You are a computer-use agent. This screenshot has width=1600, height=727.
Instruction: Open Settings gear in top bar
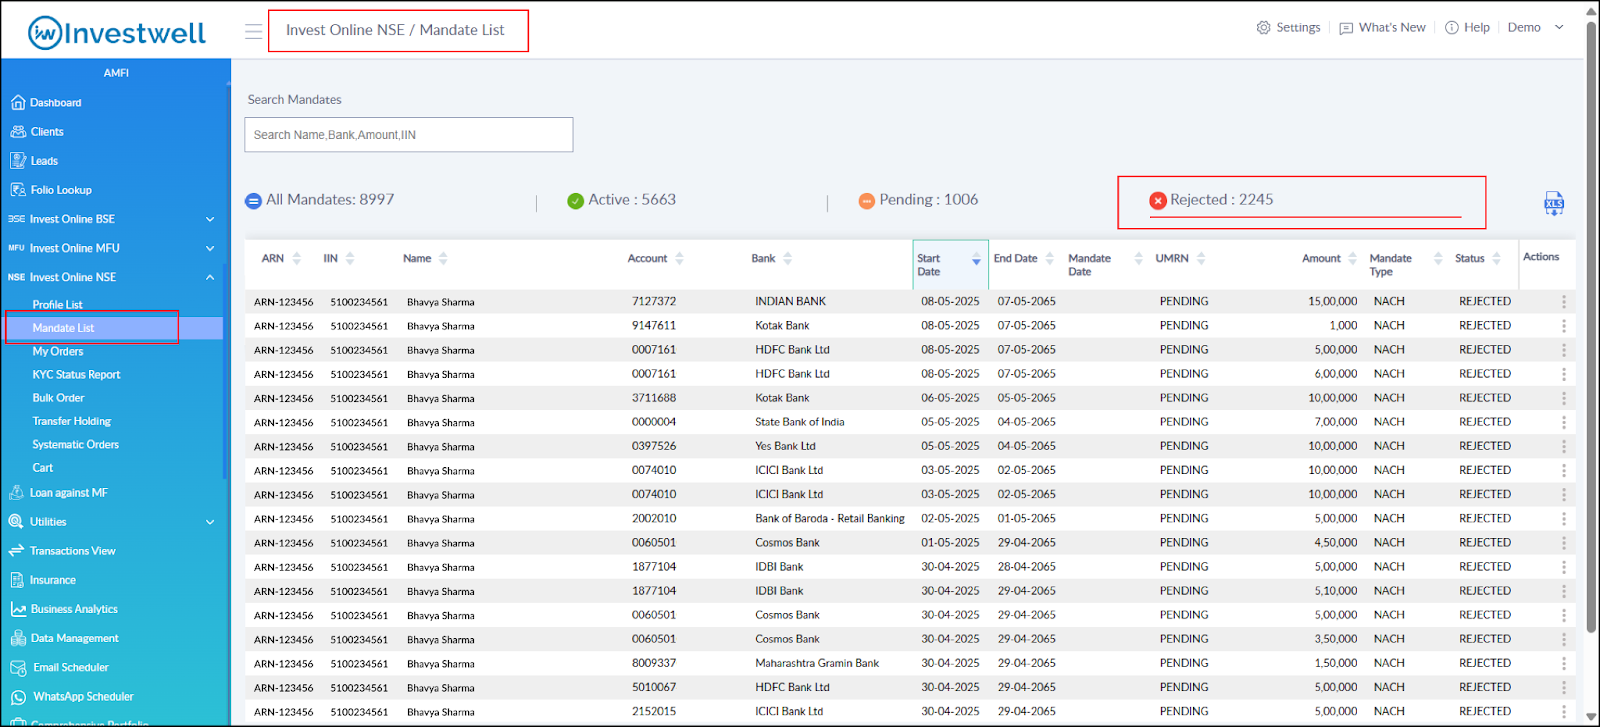coord(1288,28)
